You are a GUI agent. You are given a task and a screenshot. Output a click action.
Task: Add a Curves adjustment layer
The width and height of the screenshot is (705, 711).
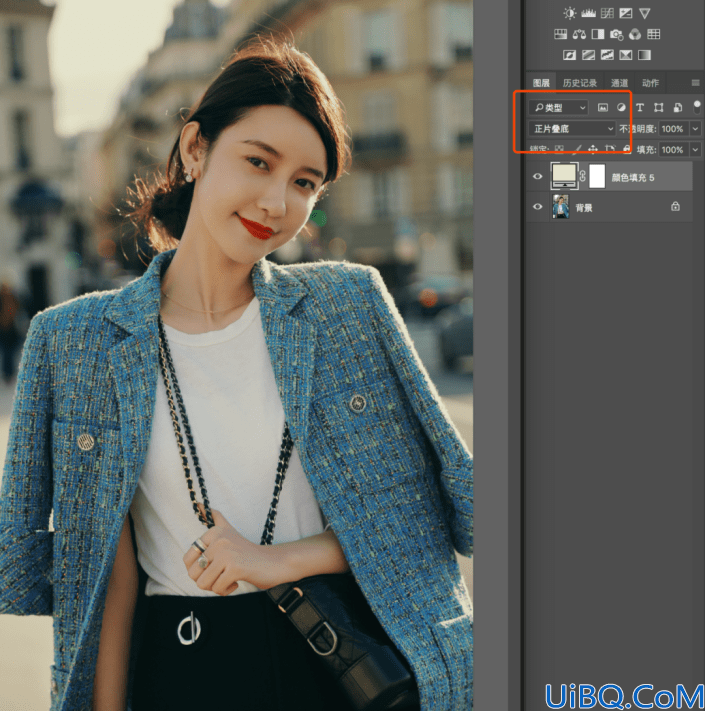pyautogui.click(x=607, y=13)
